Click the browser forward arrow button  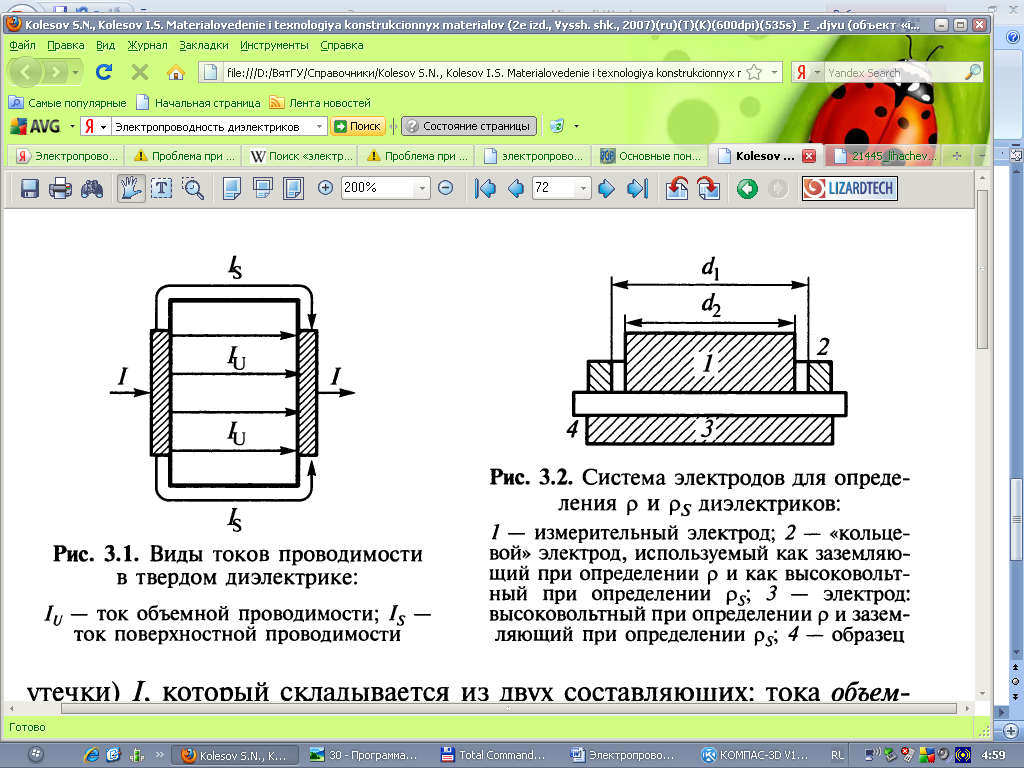coord(56,72)
